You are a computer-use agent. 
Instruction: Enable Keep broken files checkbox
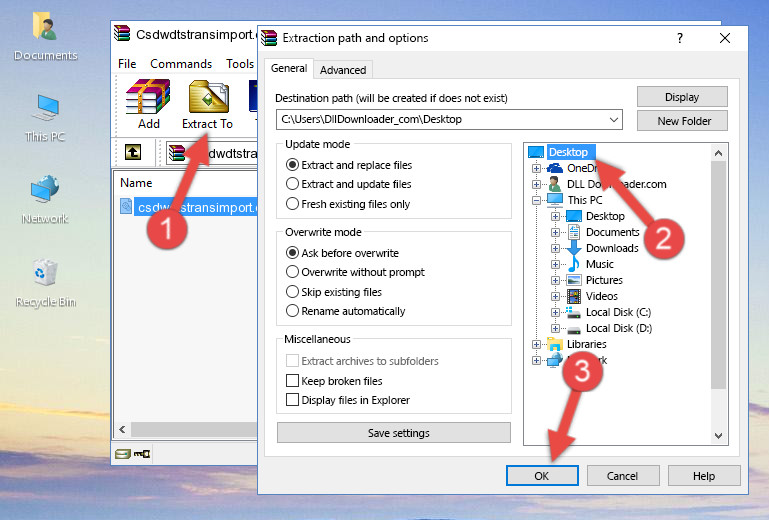(292, 381)
